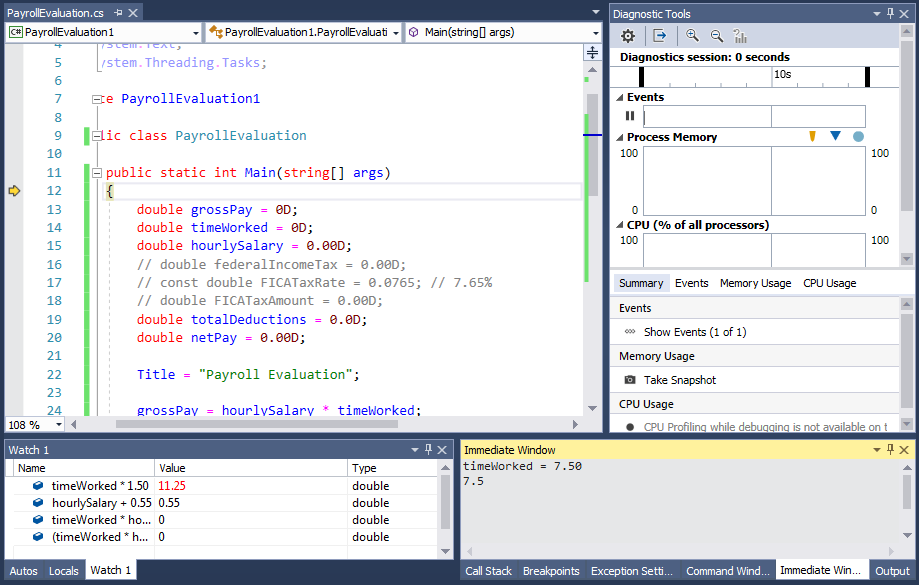This screenshot has height=585, width=919.
Task: Click the watch icon for (timeWorked * h... row
Action: pyautogui.click(x=38, y=536)
